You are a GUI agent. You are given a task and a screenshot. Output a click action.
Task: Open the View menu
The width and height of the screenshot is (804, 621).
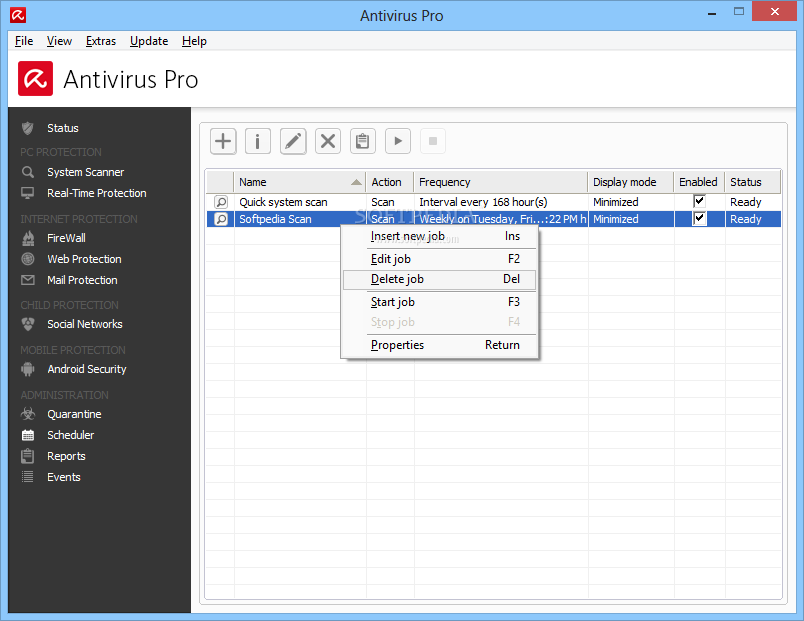[x=59, y=41]
